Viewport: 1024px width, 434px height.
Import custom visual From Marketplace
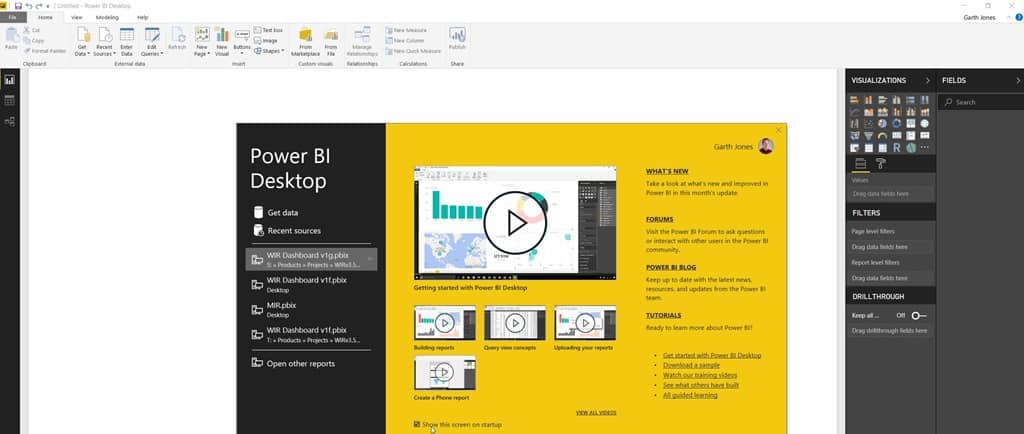[x=306, y=42]
